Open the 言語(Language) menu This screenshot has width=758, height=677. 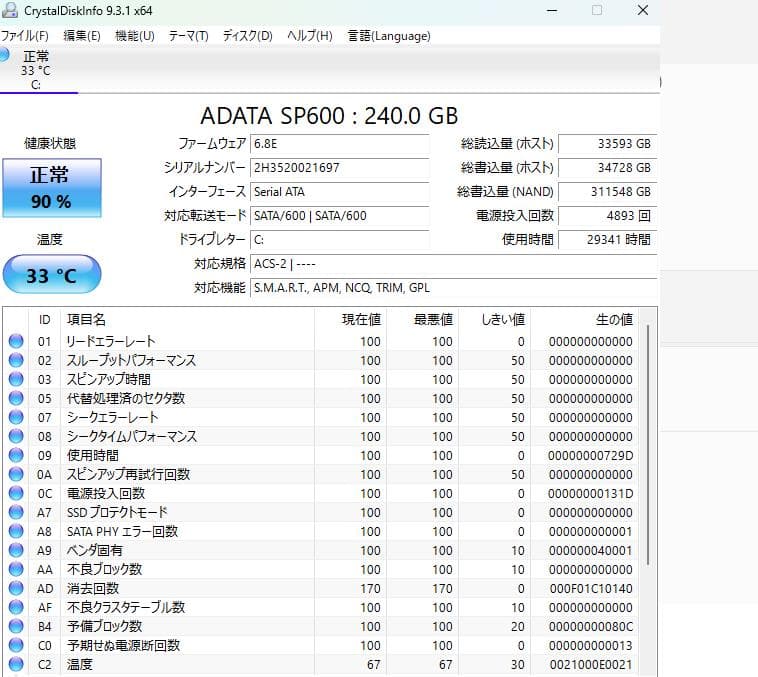(389, 36)
